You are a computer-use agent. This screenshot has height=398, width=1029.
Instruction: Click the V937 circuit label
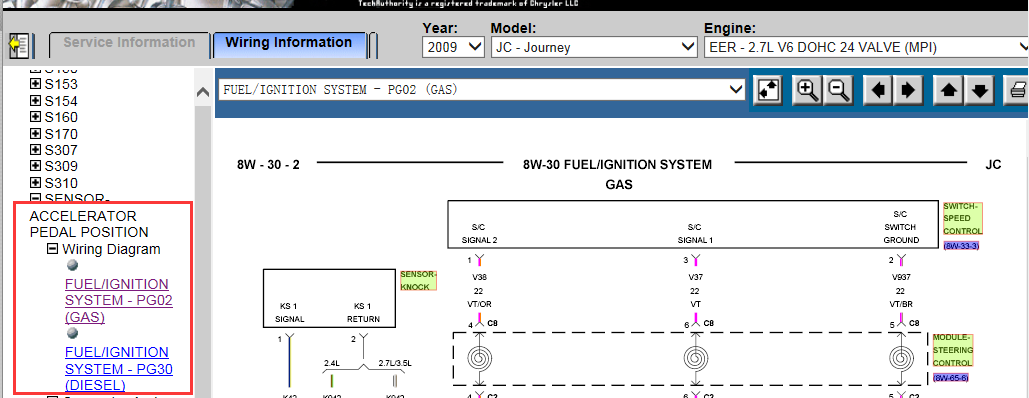pyautogui.click(x=900, y=277)
